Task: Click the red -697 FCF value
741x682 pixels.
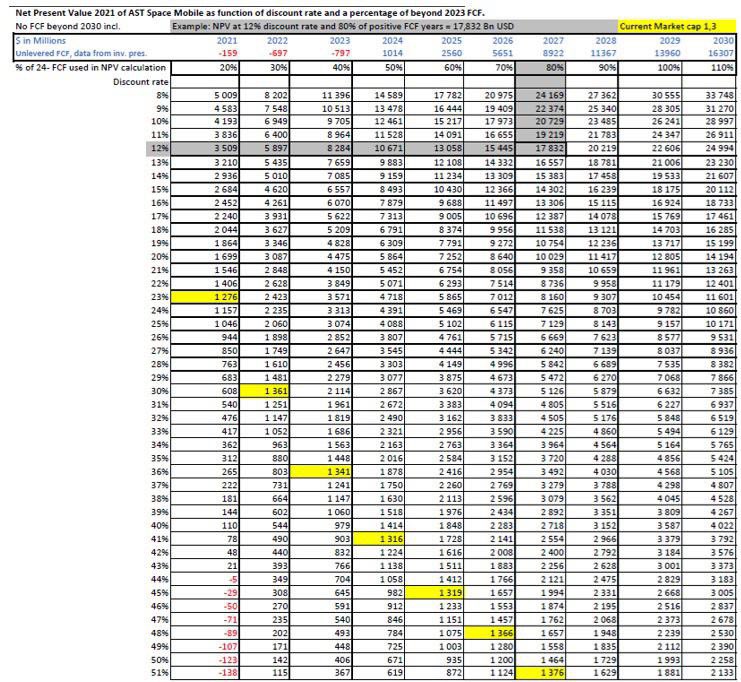Action: 278,53
